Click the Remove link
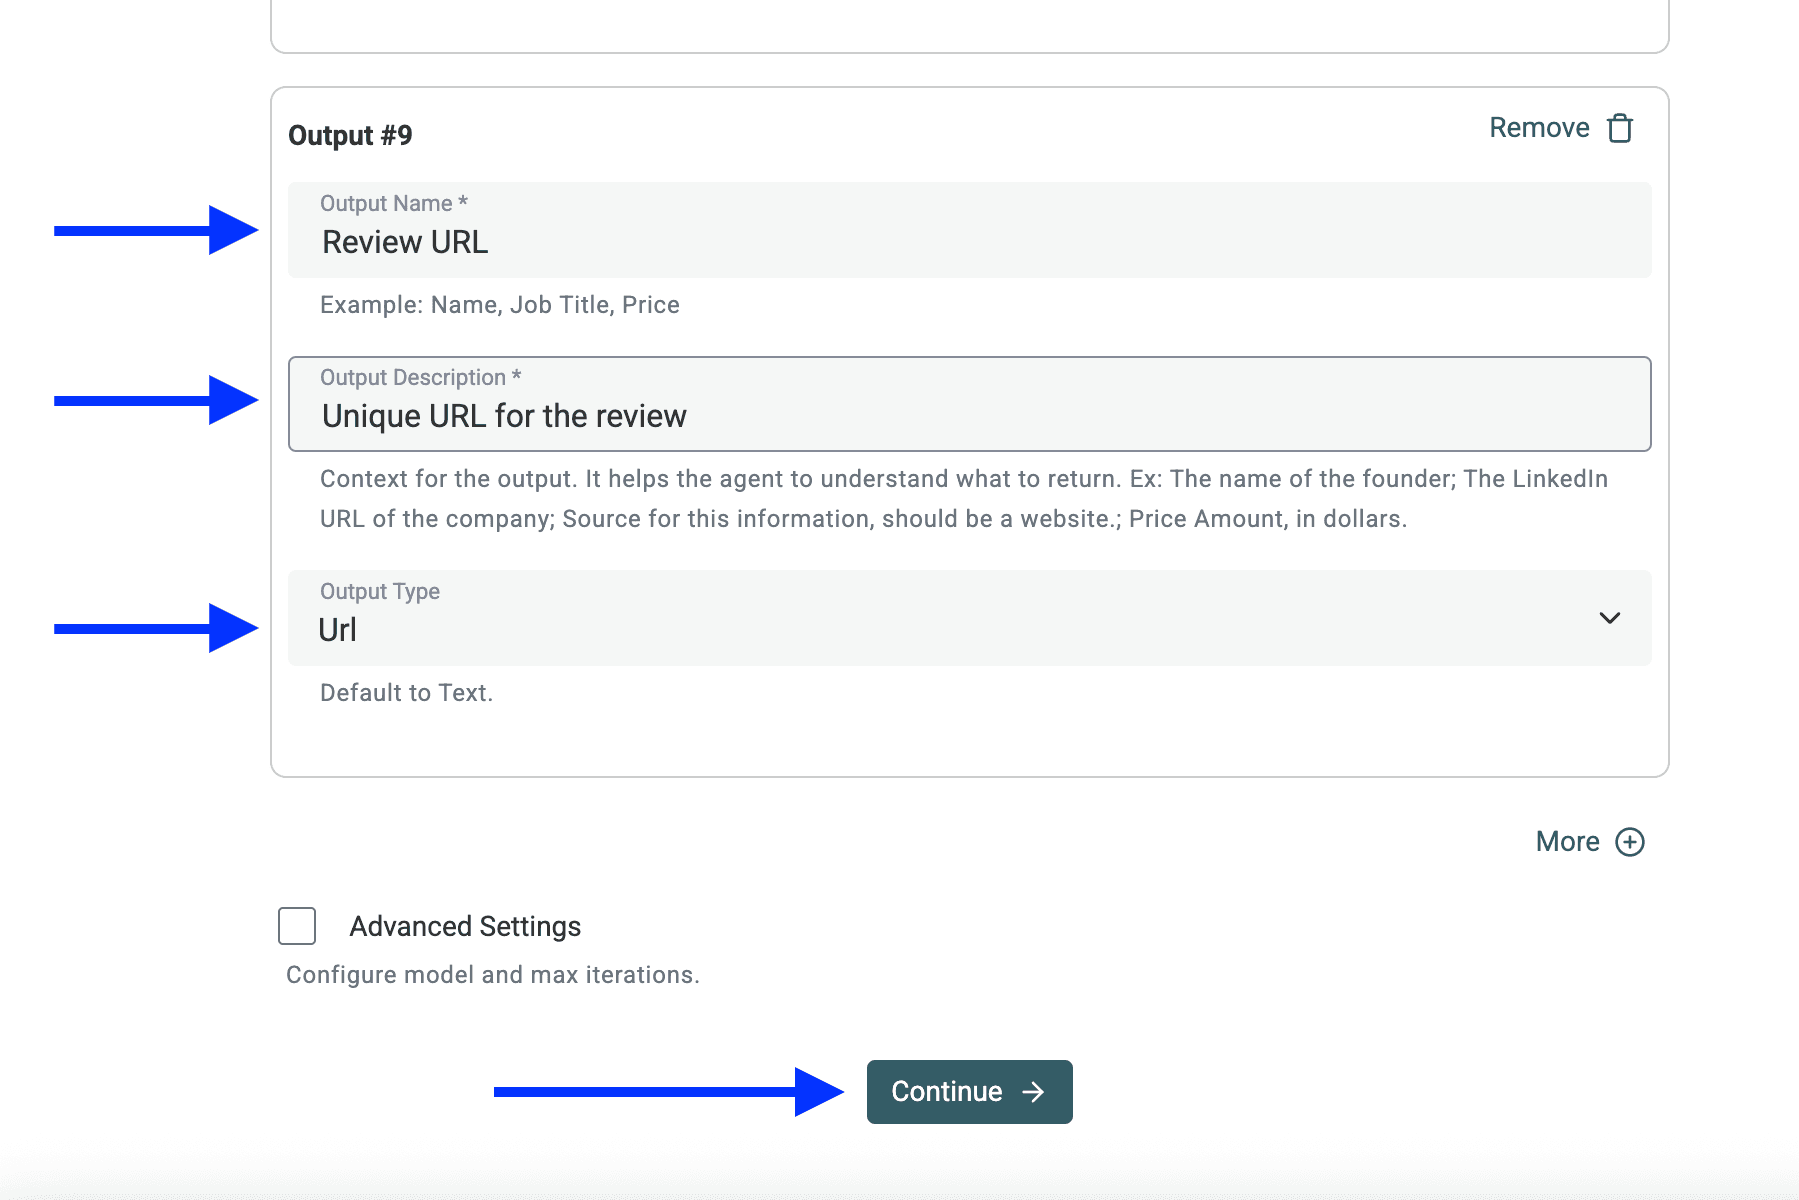The height and width of the screenshot is (1200, 1799). [x=1539, y=128]
